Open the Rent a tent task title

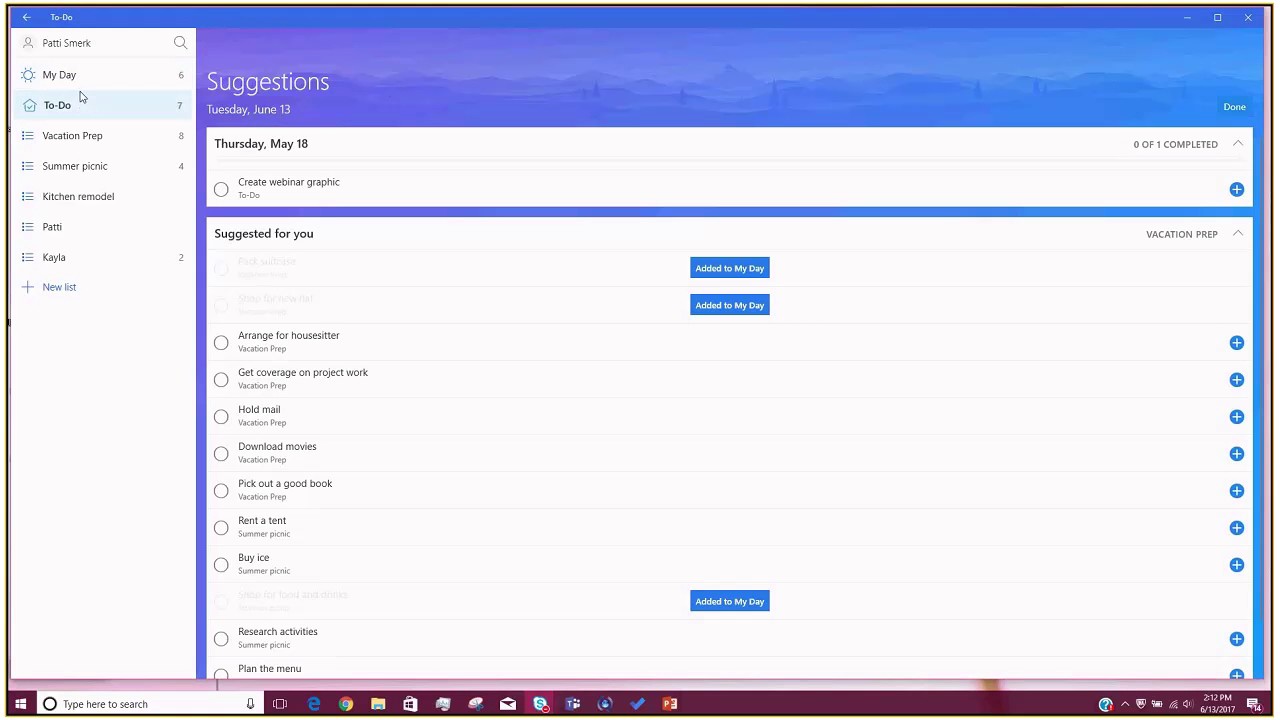coord(262,521)
